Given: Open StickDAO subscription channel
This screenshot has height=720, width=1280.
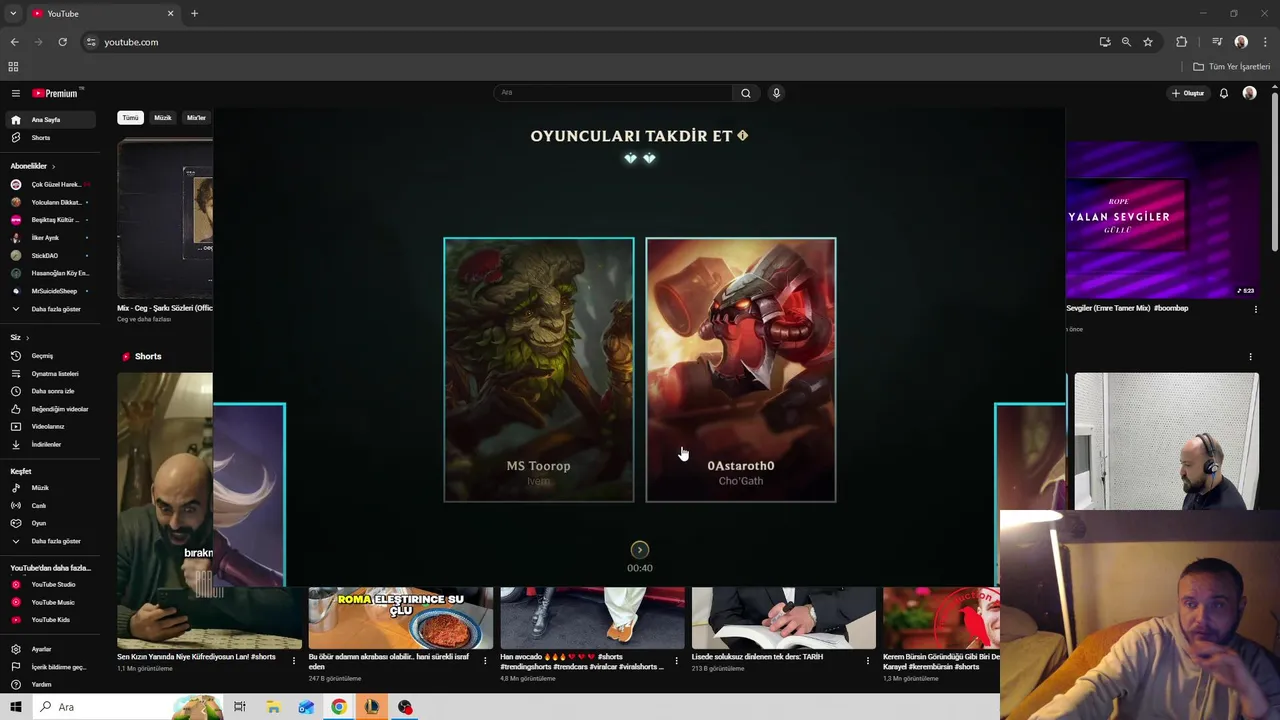Looking at the screenshot, I should pyautogui.click(x=52, y=256).
